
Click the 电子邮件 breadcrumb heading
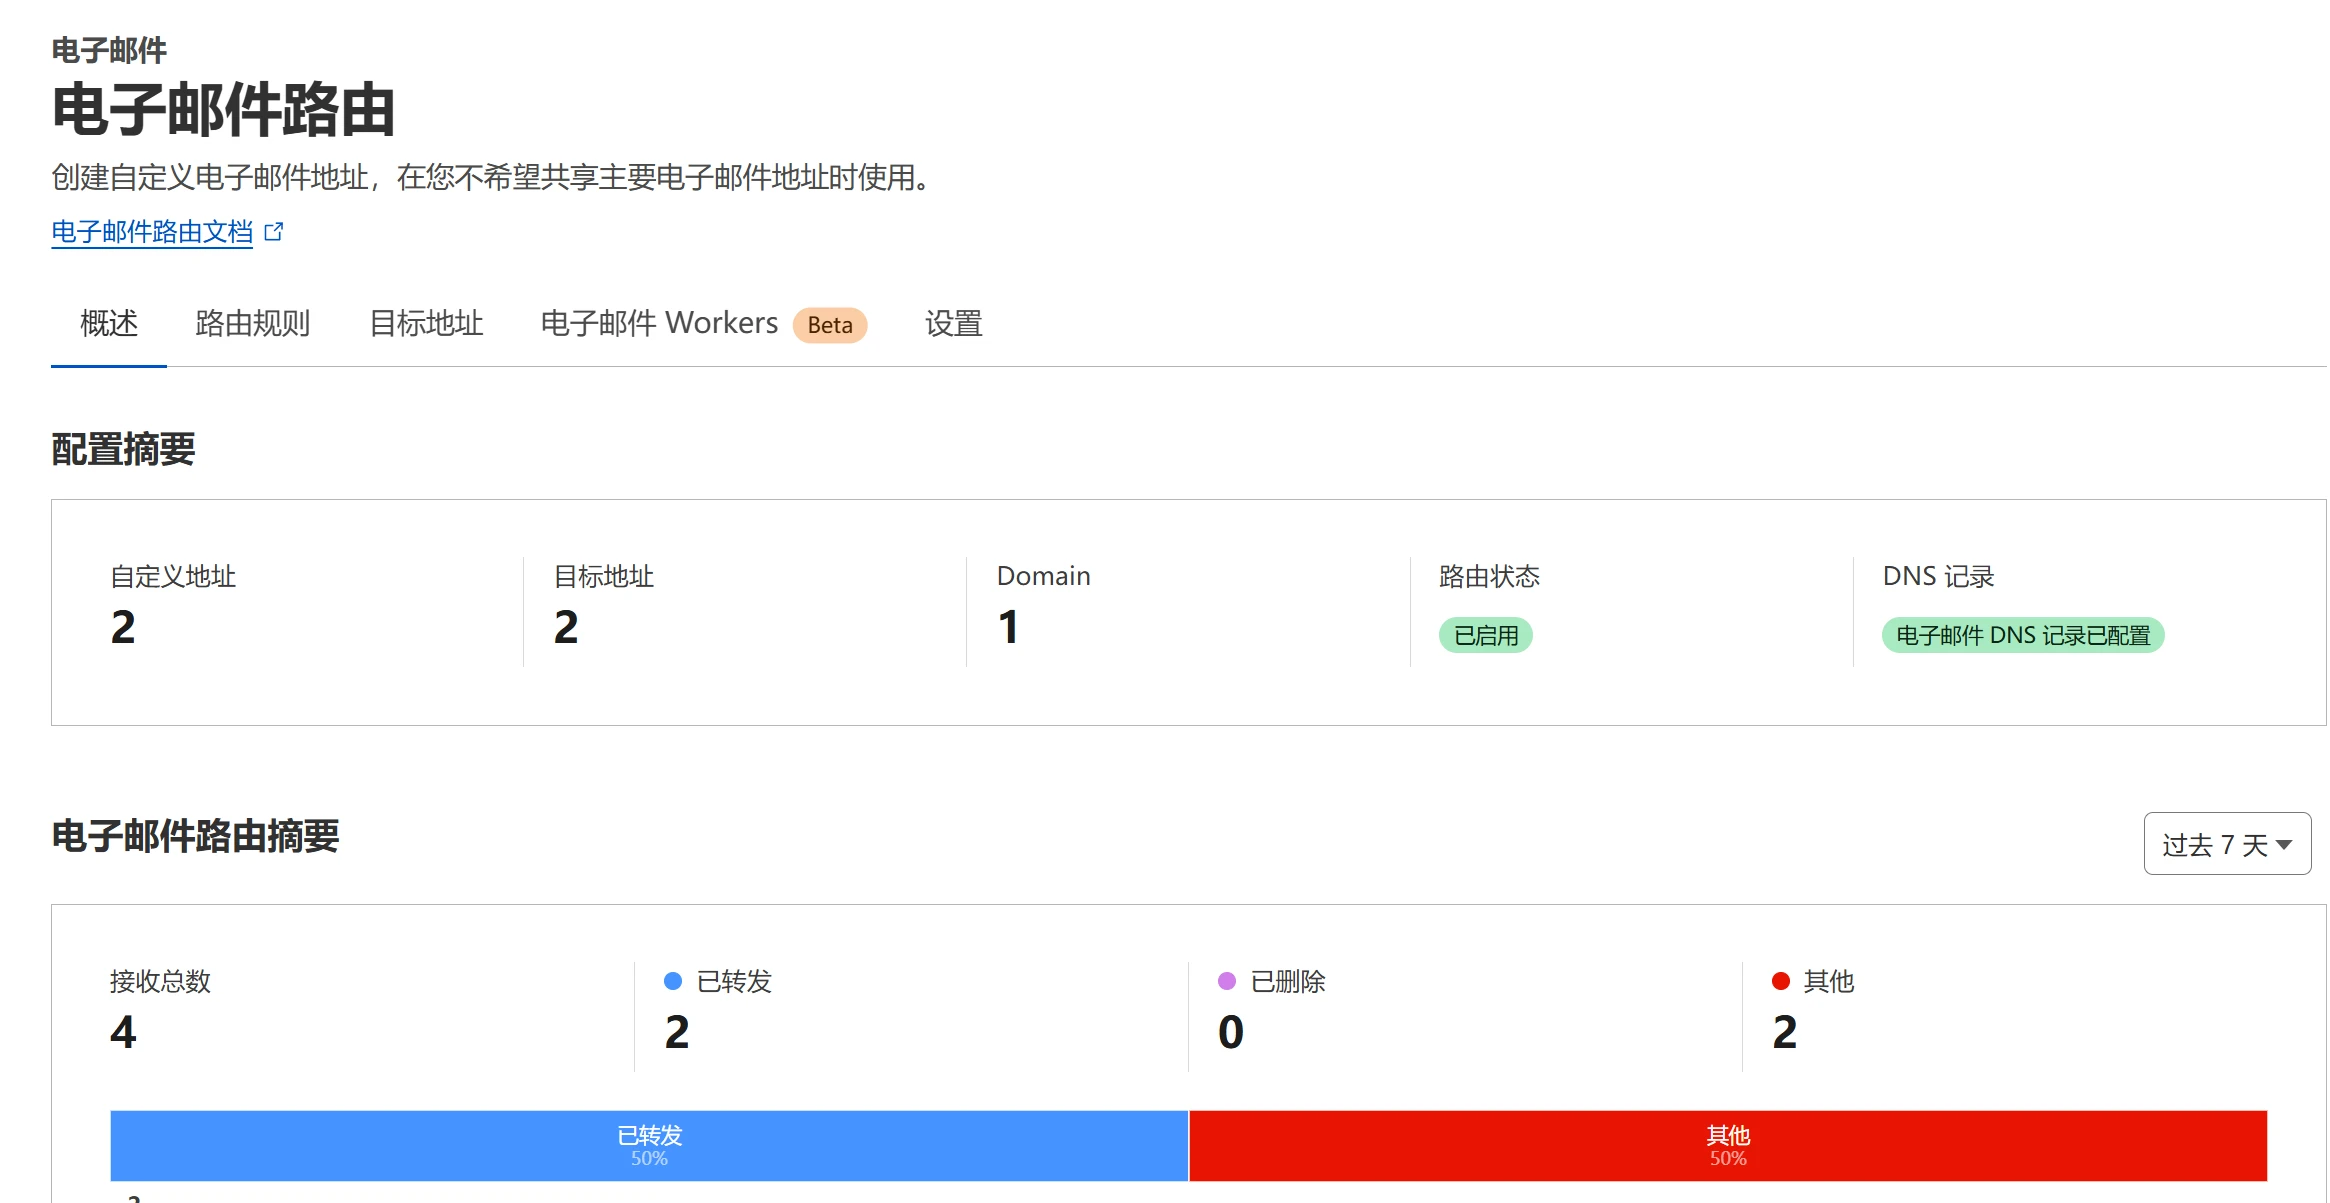pyautogui.click(x=109, y=50)
